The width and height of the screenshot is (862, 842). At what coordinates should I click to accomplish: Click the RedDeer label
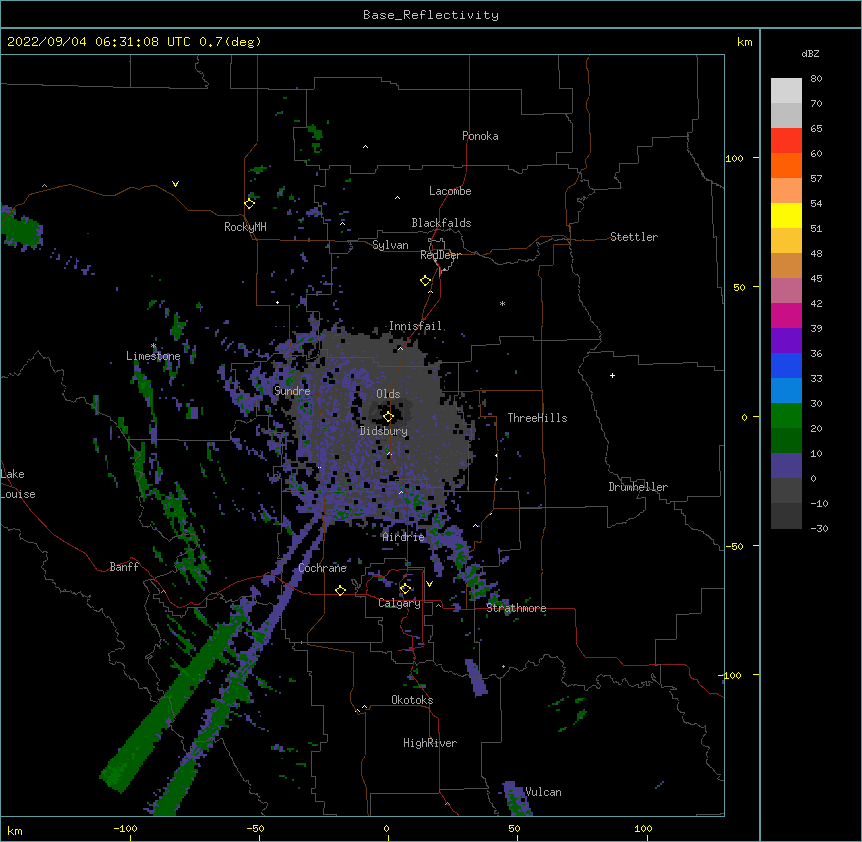[x=440, y=255]
